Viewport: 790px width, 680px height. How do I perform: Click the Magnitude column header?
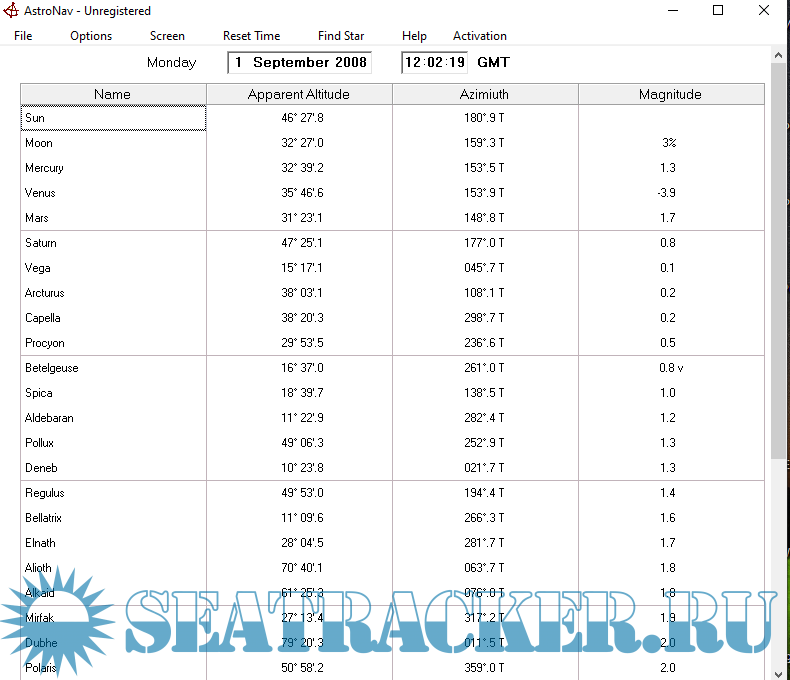(x=670, y=94)
